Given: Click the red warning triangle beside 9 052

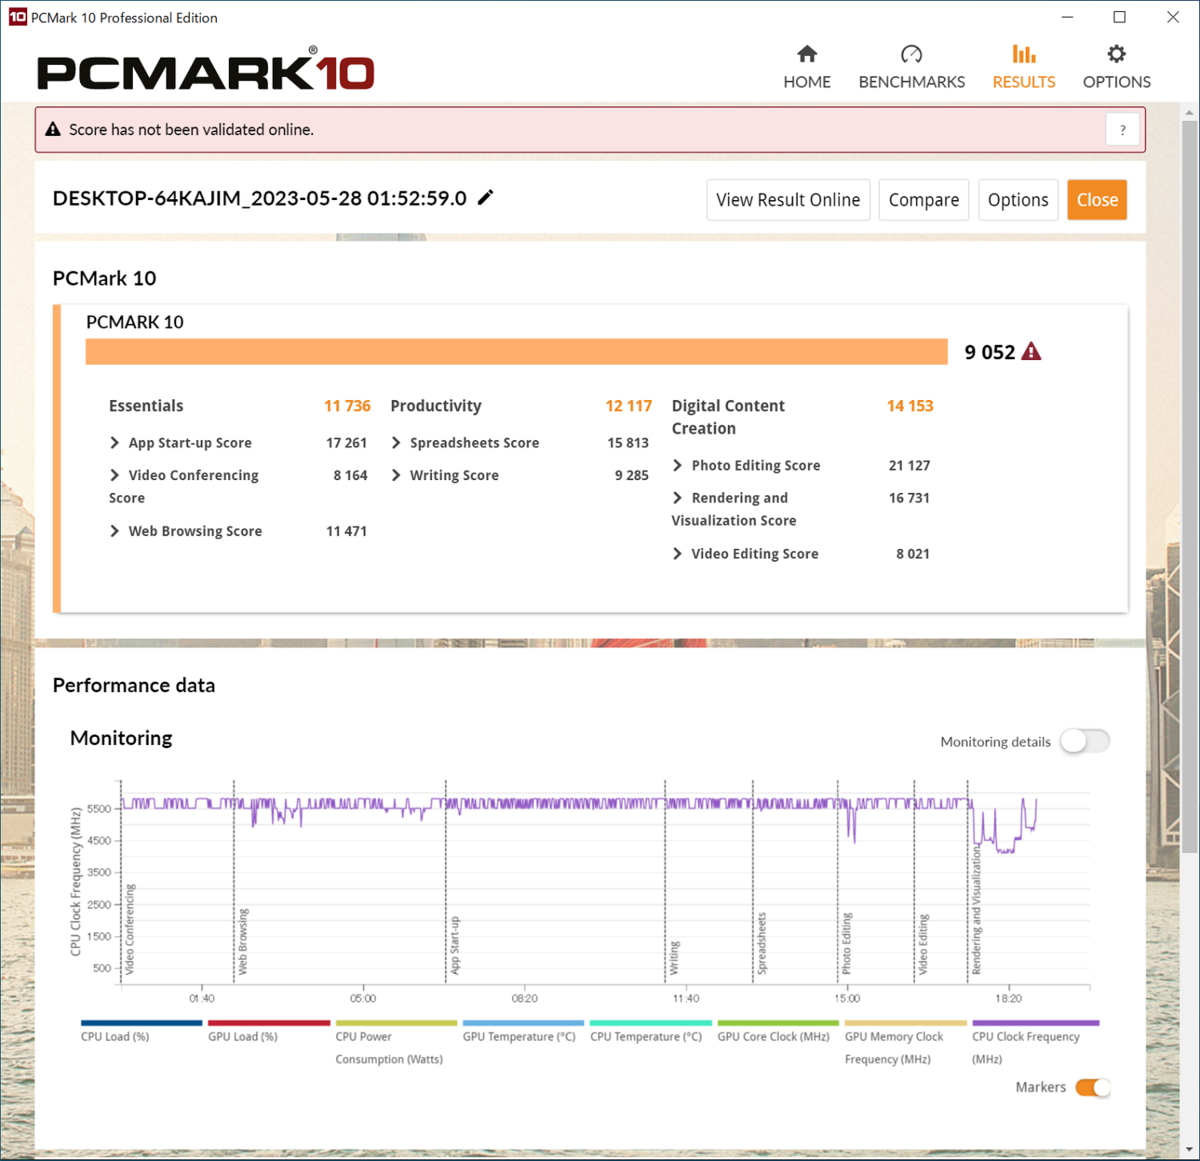Looking at the screenshot, I should click(1032, 352).
